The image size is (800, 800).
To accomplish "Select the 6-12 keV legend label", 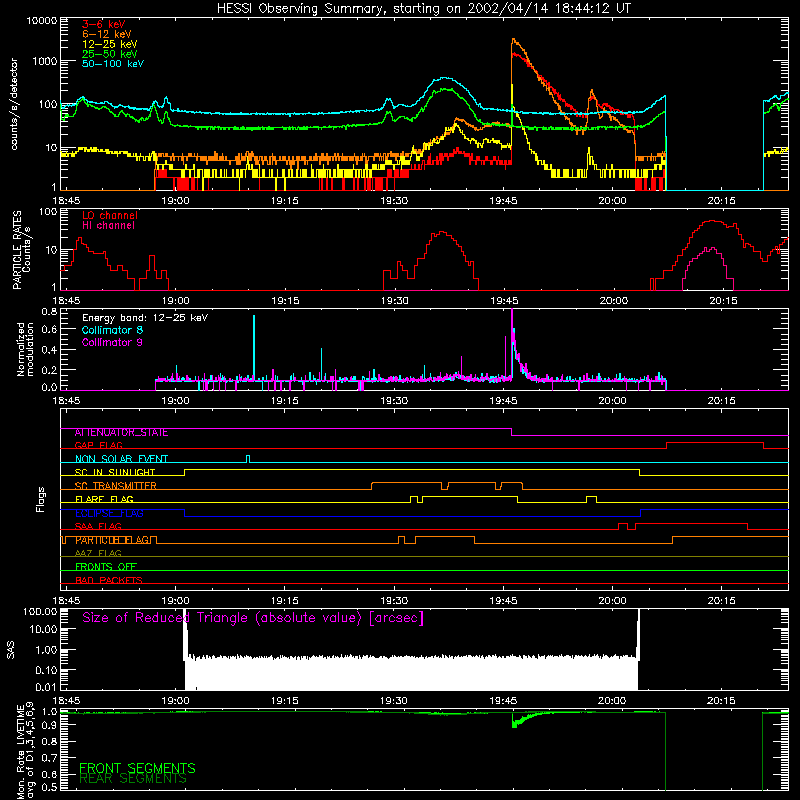I will [106, 34].
